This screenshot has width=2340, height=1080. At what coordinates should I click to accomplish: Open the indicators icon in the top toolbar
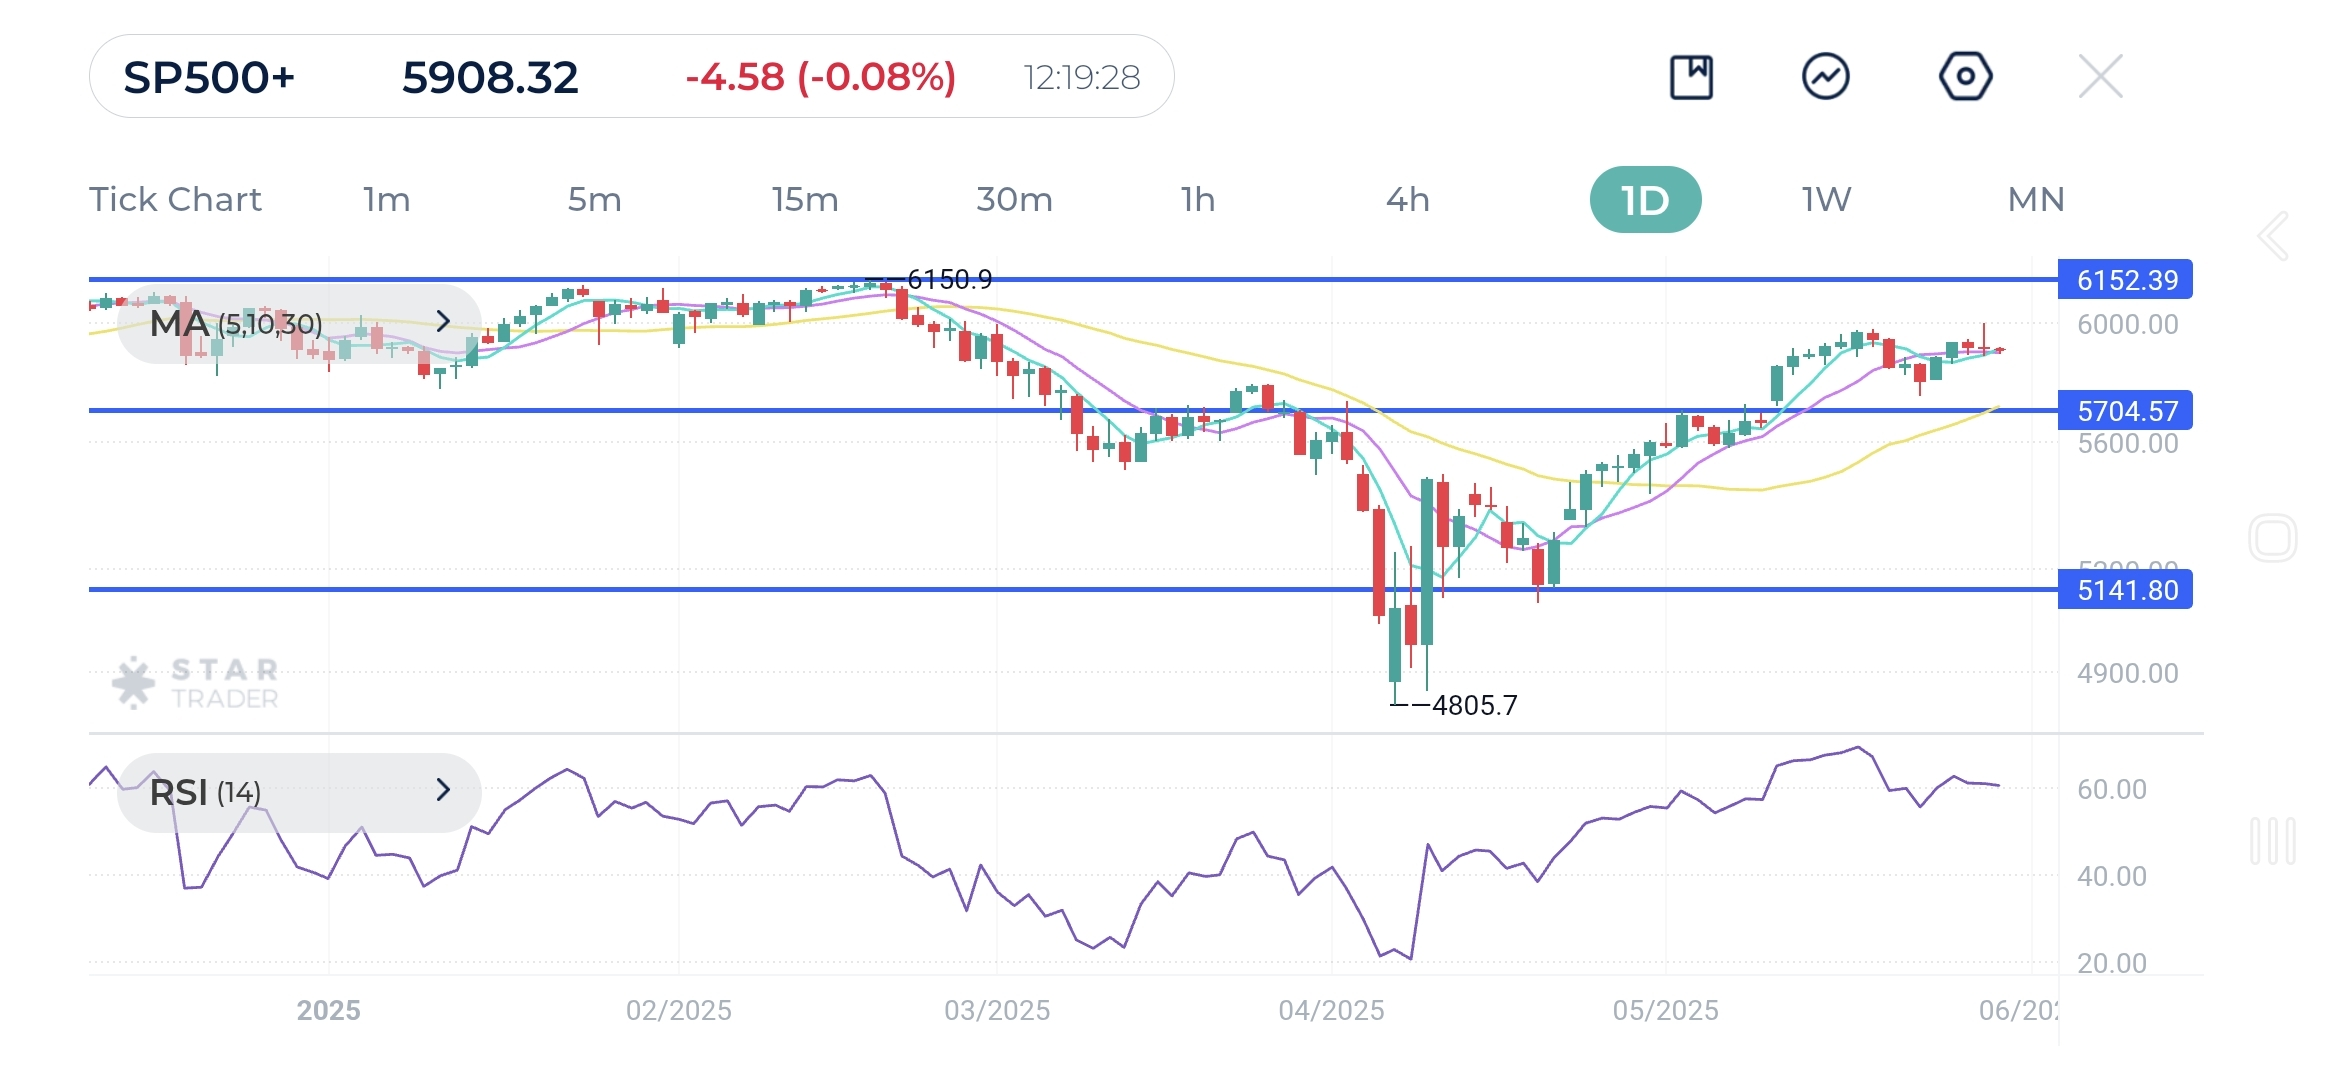(1827, 75)
